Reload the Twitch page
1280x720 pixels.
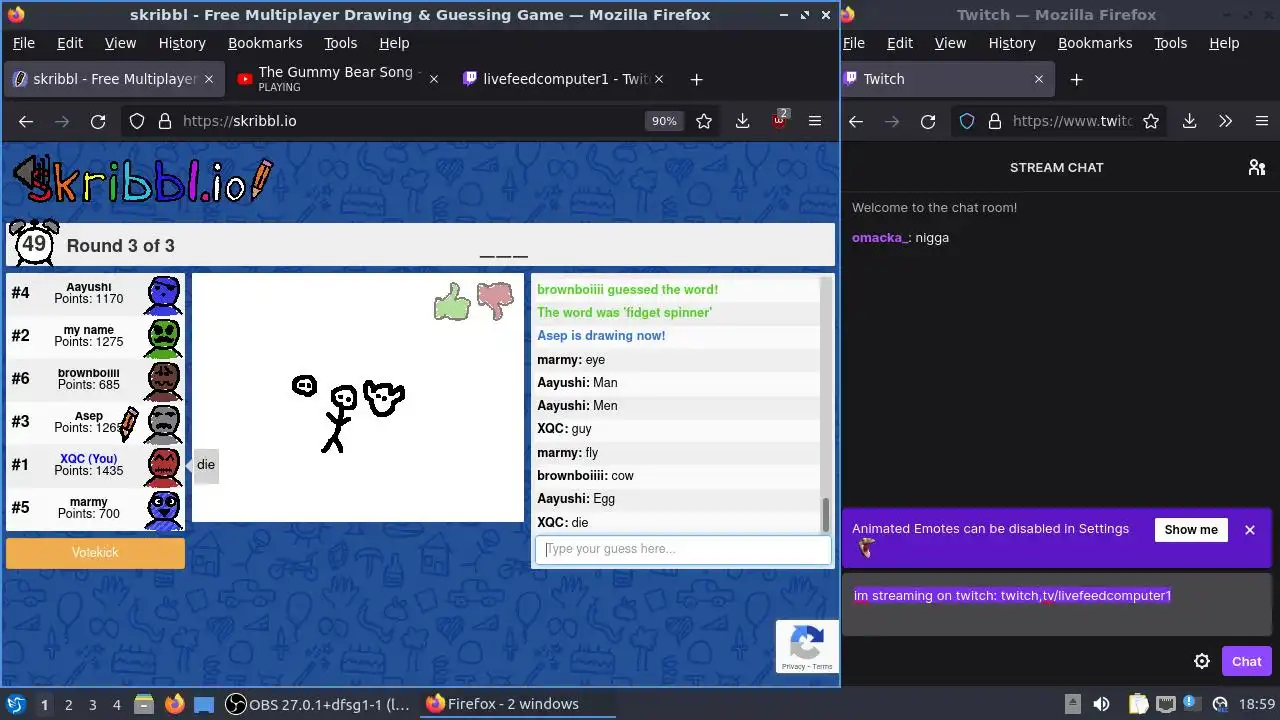[928, 121]
